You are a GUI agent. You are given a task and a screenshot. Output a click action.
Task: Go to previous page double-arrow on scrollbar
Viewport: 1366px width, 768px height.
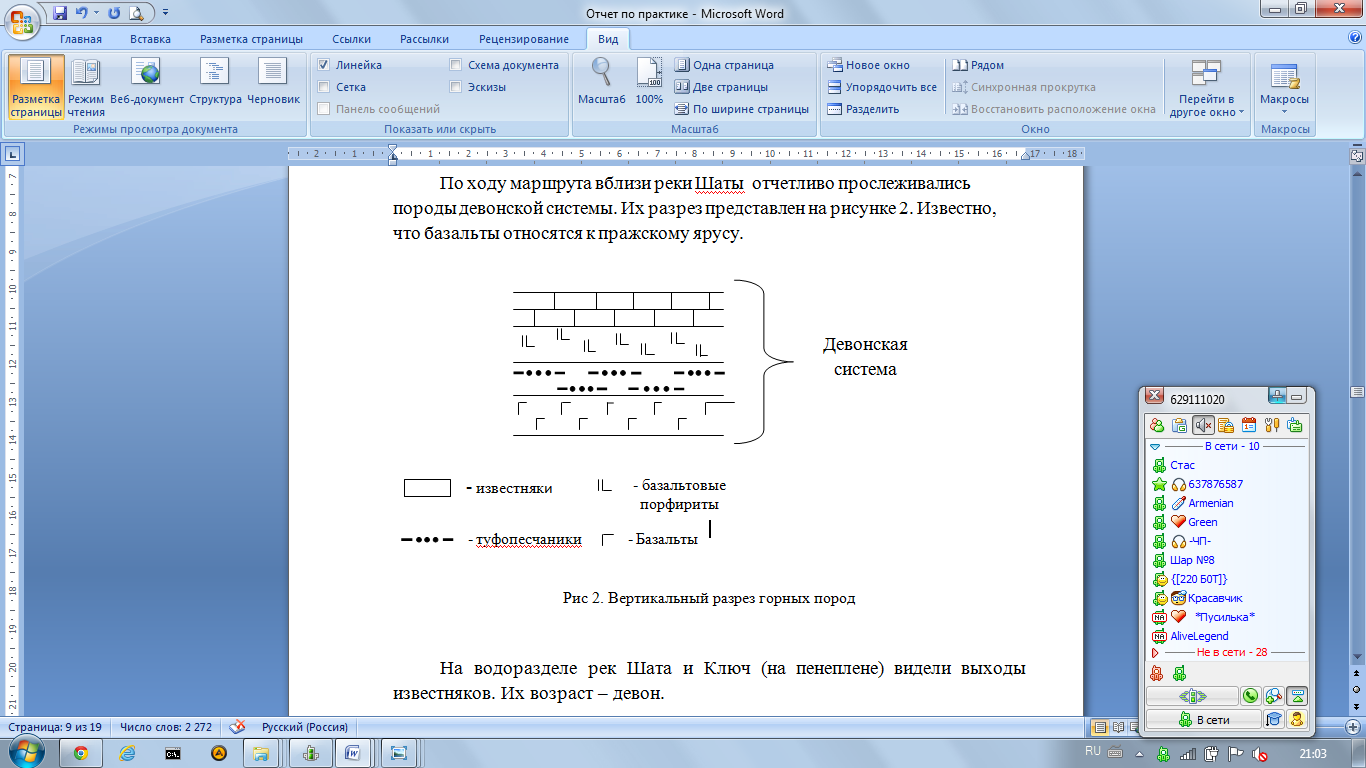[x=1357, y=675]
